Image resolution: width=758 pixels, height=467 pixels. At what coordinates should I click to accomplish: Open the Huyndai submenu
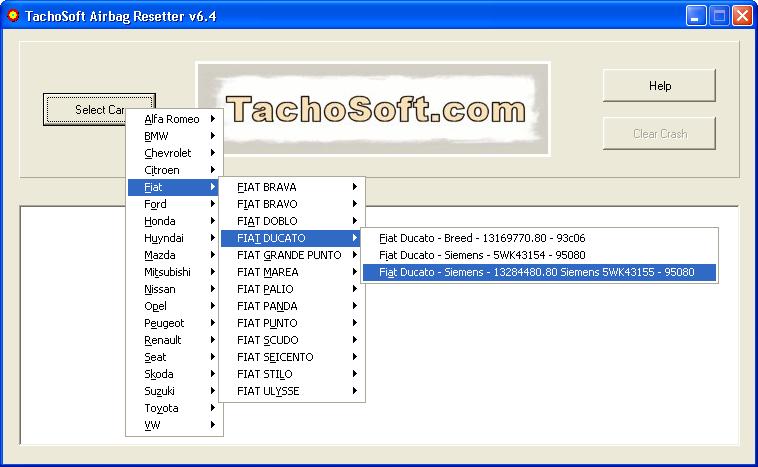tap(173, 238)
